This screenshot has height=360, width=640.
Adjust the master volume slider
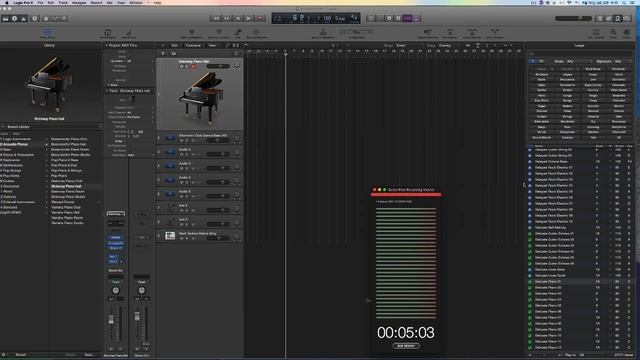[573, 18]
